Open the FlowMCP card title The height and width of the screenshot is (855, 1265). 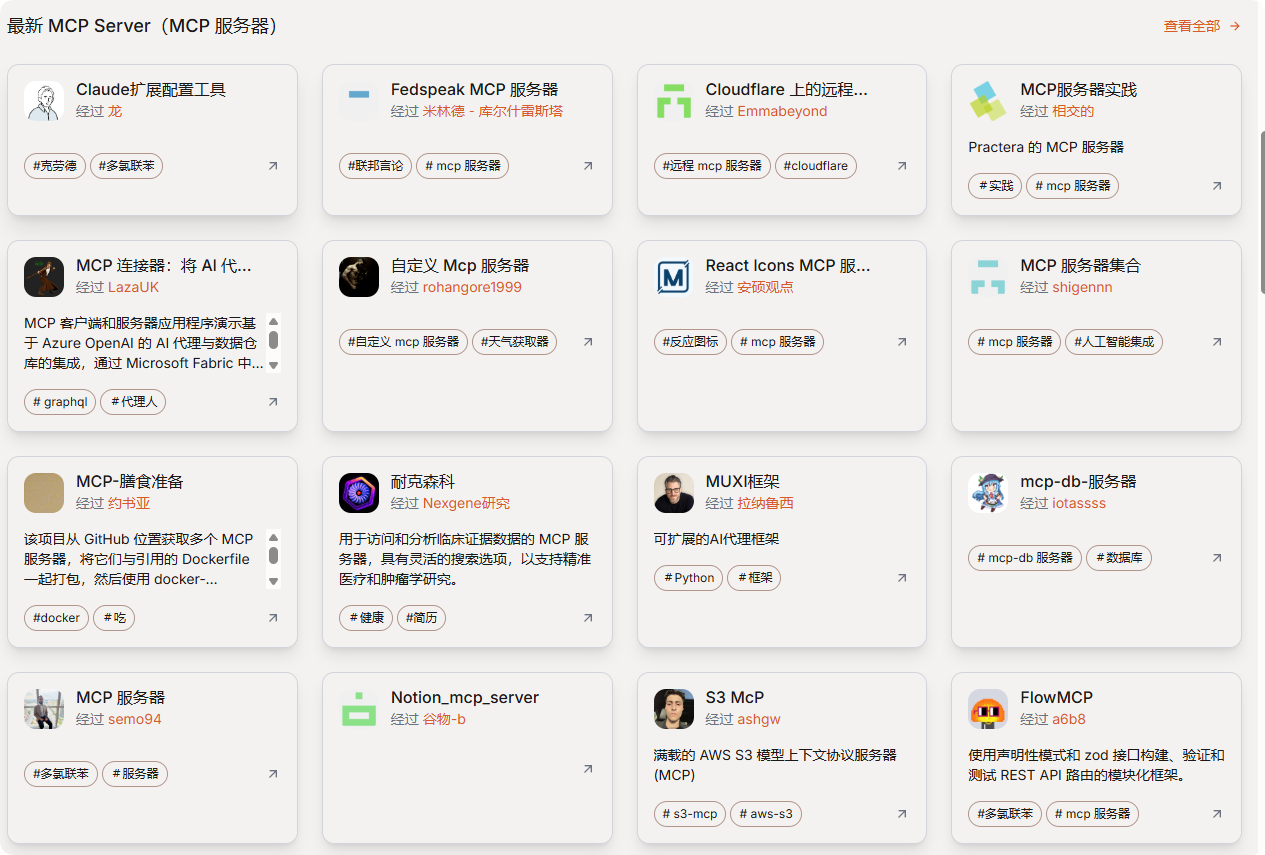click(1056, 698)
